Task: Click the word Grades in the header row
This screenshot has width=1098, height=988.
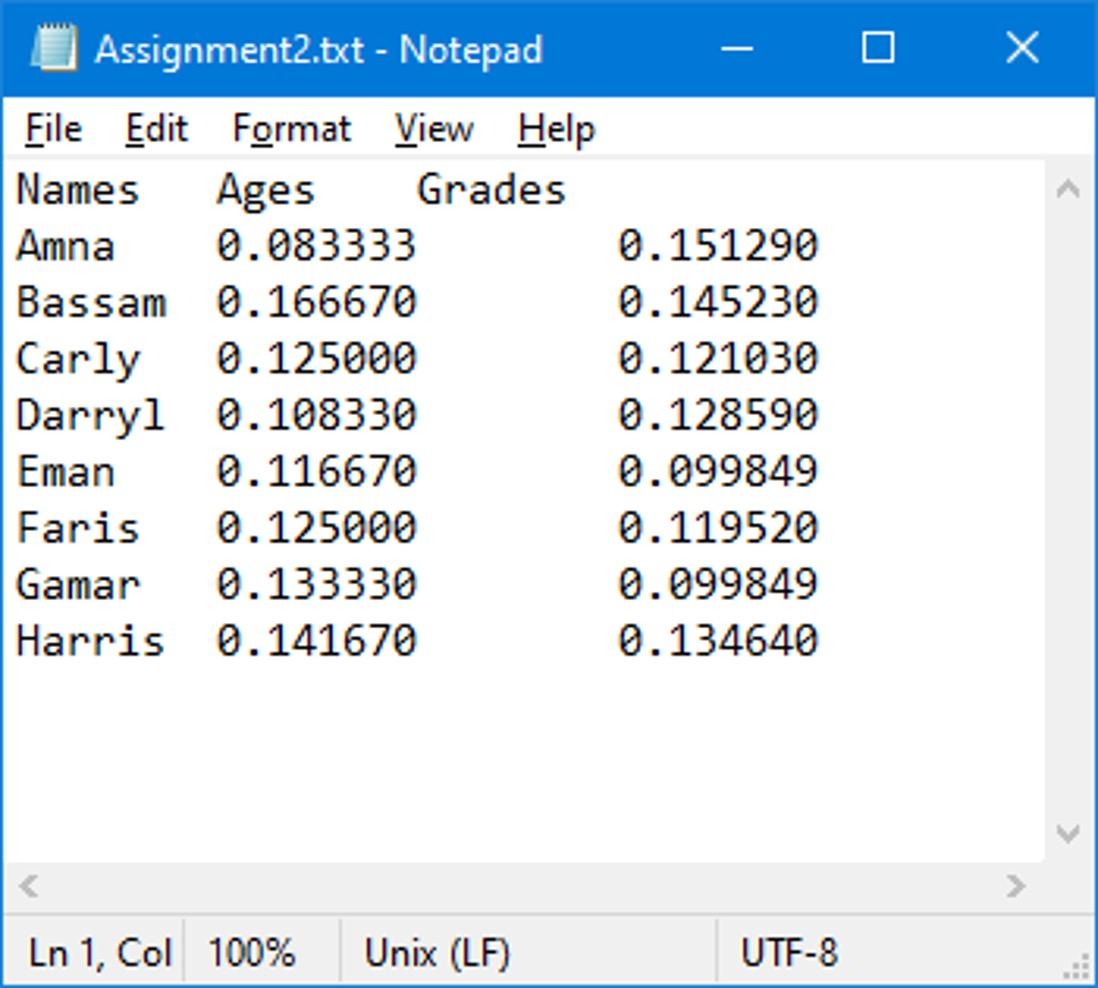Action: pos(491,190)
